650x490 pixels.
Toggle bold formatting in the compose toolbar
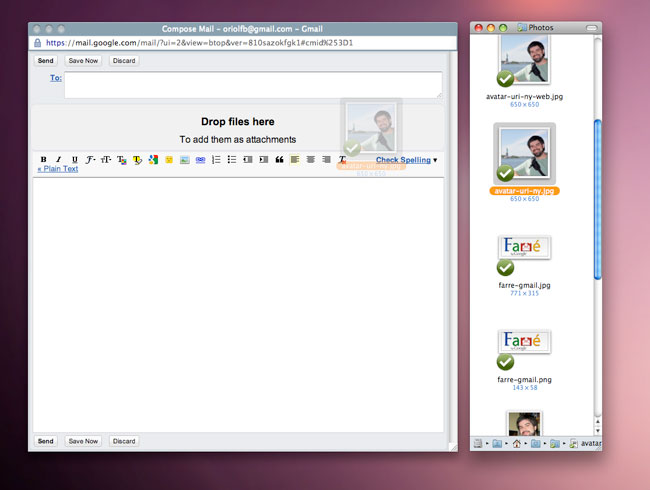43,160
